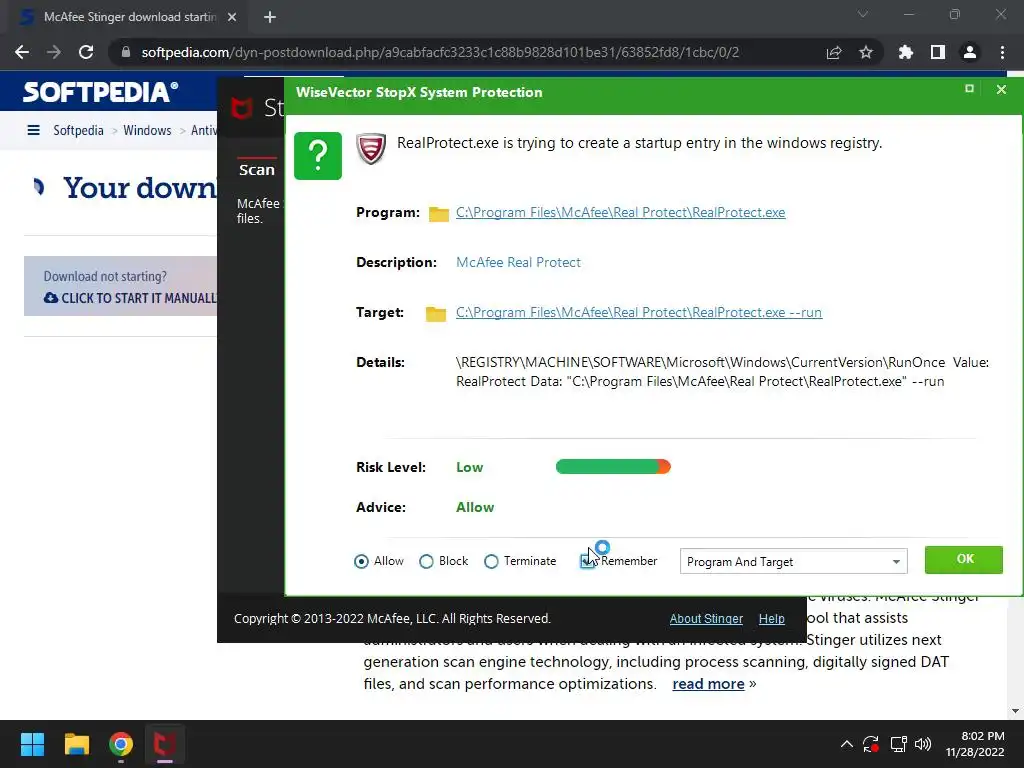The height and width of the screenshot is (768, 1024).
Task: Open Program And Target dropdown
Action: (793, 562)
